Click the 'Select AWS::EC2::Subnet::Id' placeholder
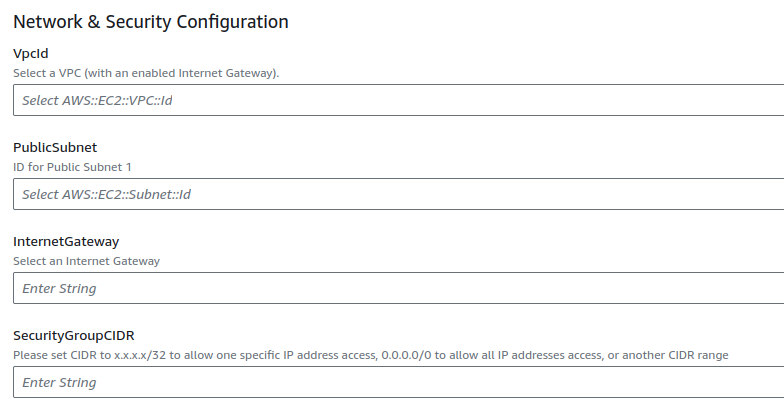Image resolution: width=784 pixels, height=415 pixels. 106,194
